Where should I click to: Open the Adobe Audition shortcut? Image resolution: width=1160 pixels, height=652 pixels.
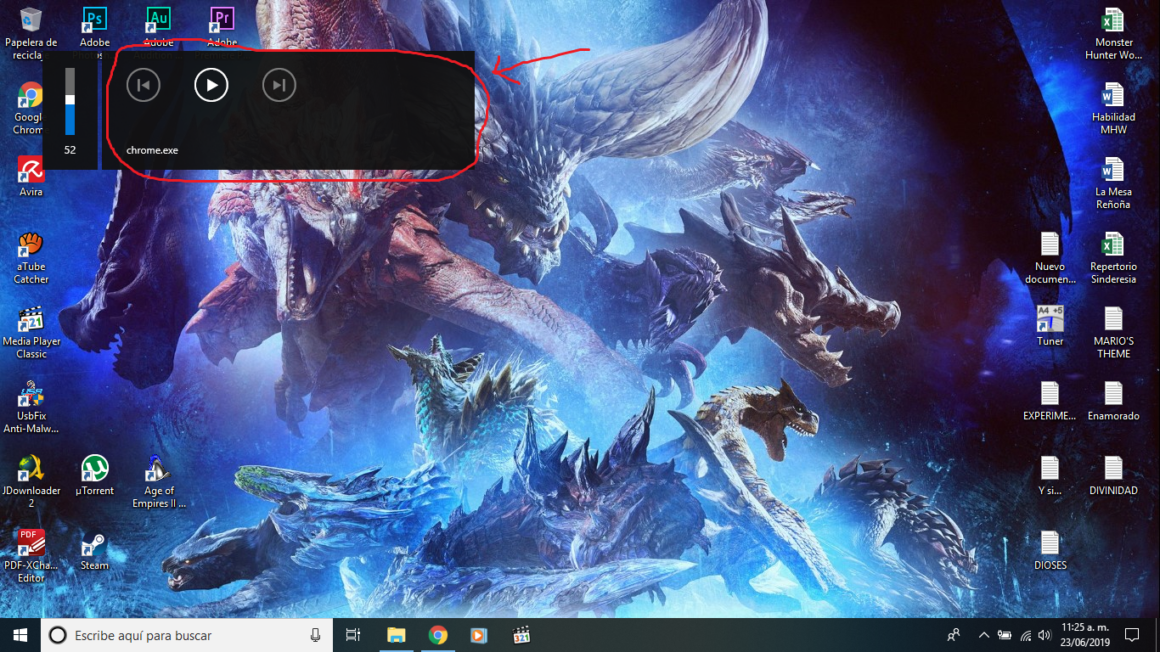158,20
